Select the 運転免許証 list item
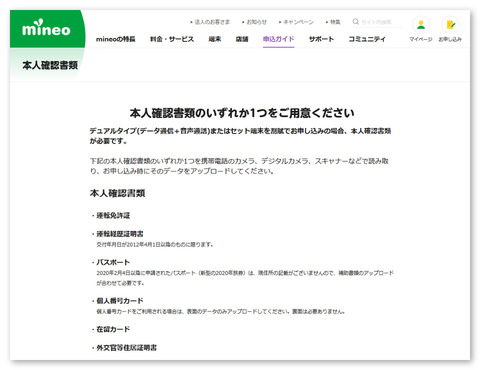 [x=113, y=215]
